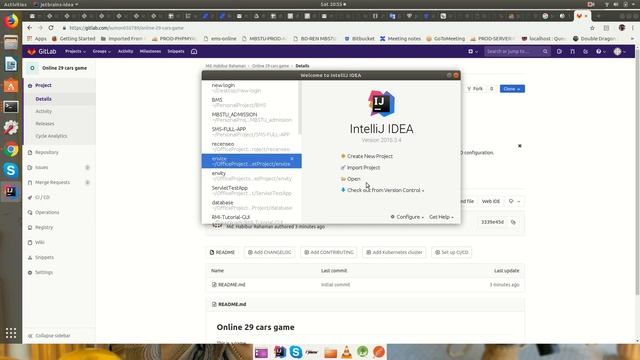Image resolution: width=640 pixels, height=360 pixels.
Task: Open the Getting Started bookmark
Action: [x=73, y=38]
